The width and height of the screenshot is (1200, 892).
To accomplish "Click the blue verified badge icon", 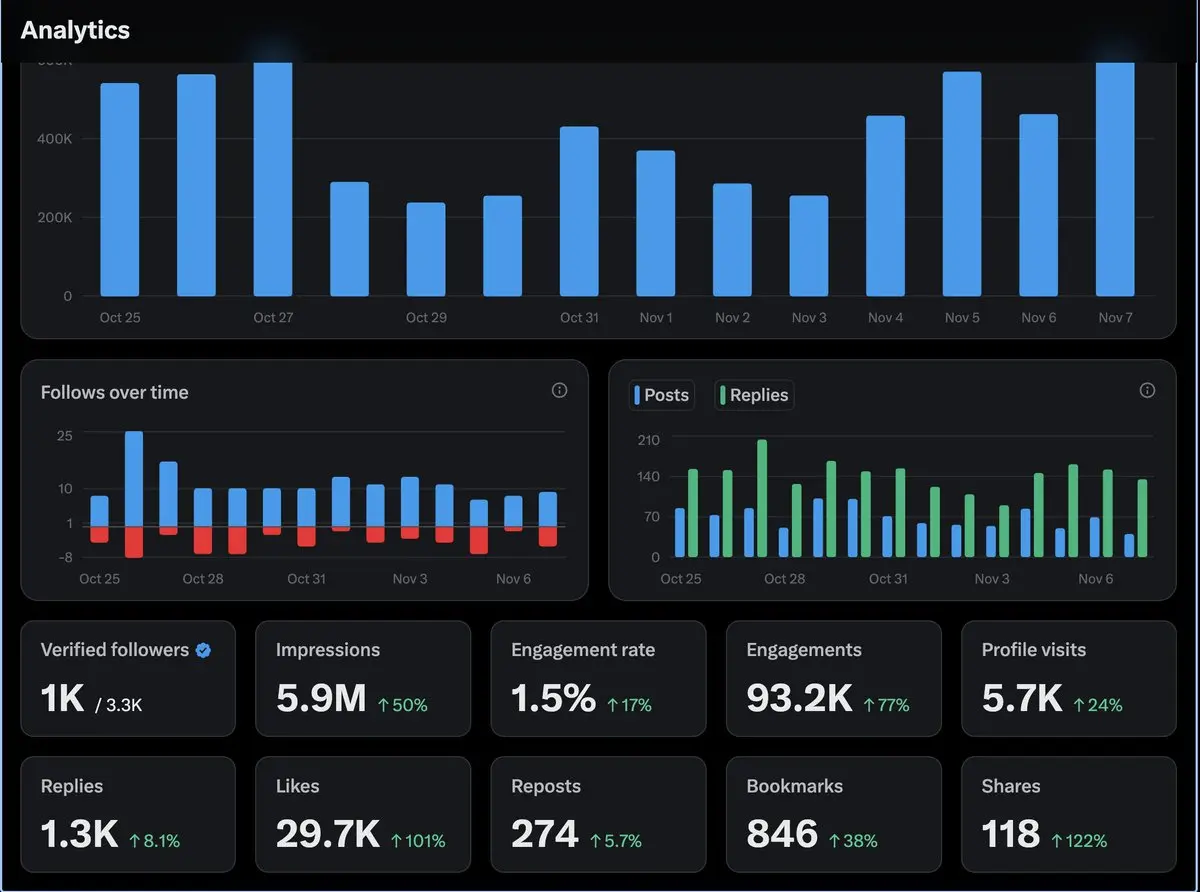I will pos(203,650).
